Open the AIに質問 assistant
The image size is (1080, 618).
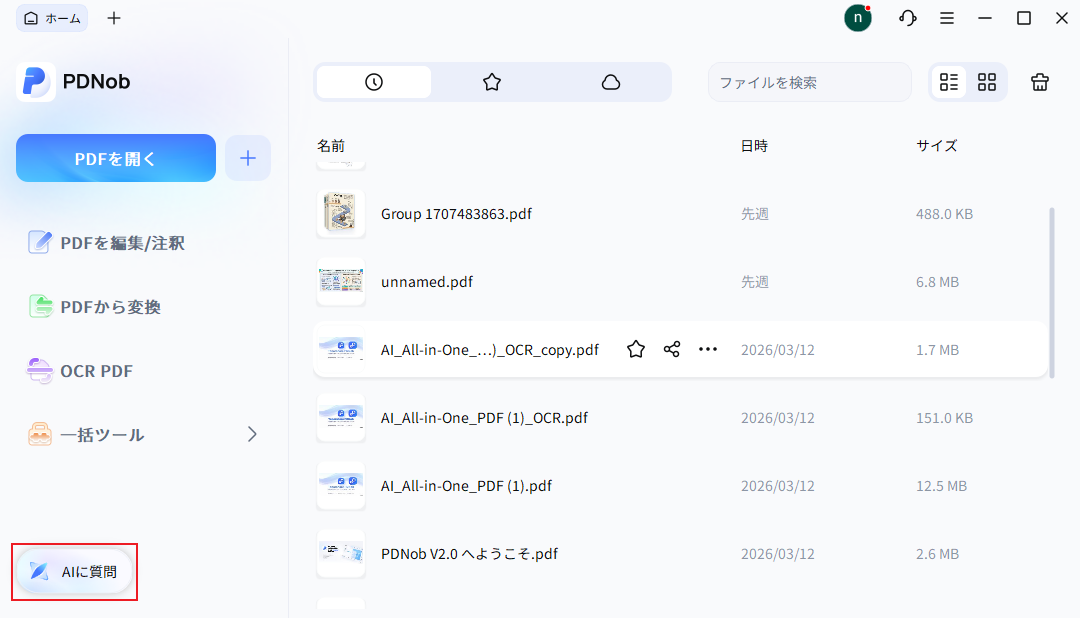(x=74, y=572)
